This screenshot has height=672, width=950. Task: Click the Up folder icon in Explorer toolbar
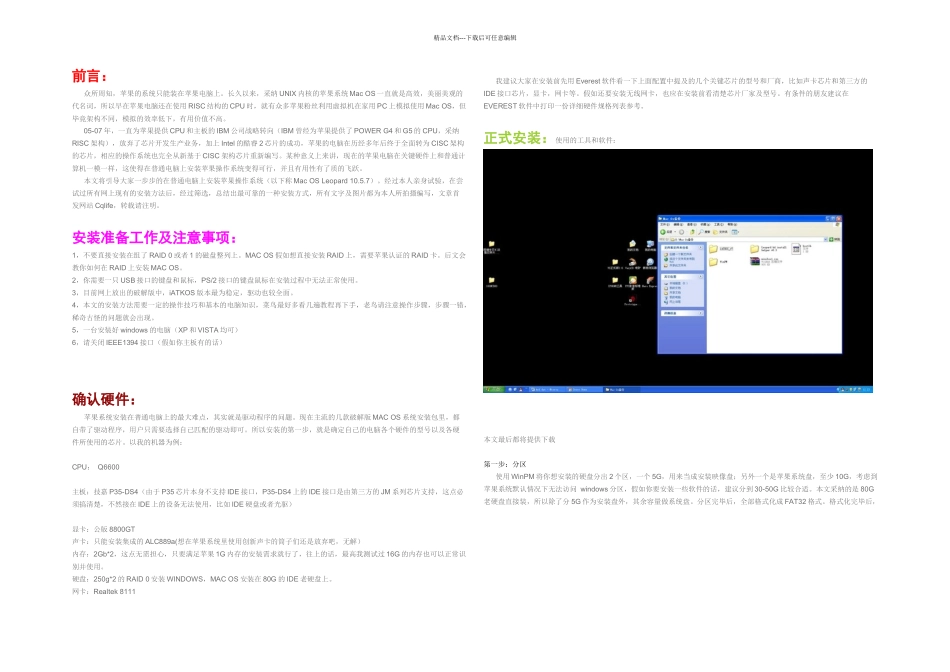[693, 232]
